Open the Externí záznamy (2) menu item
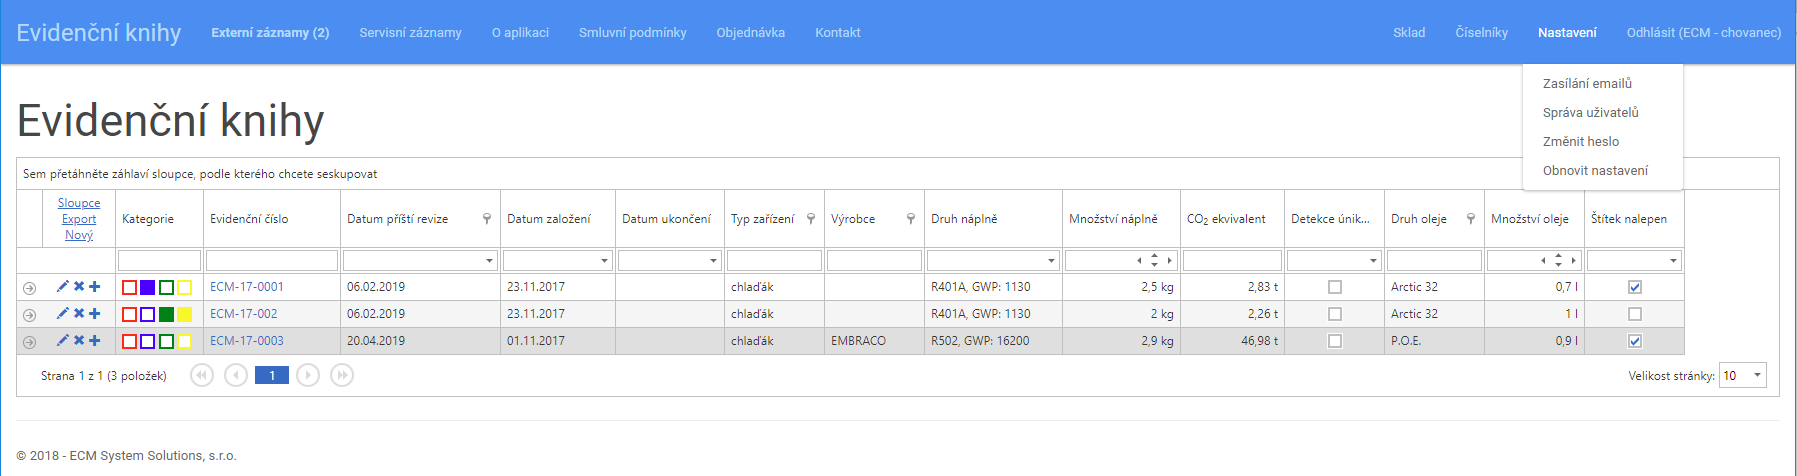The image size is (1797, 476). coord(270,32)
